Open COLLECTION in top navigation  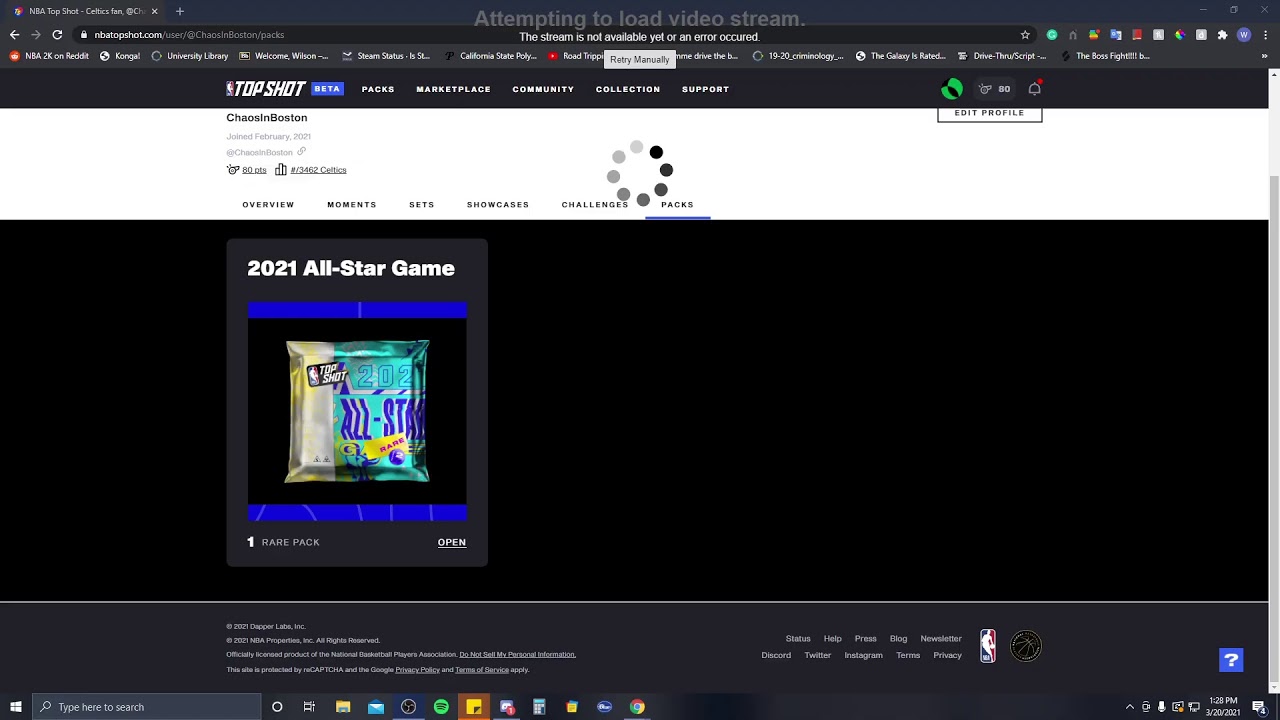(x=628, y=89)
